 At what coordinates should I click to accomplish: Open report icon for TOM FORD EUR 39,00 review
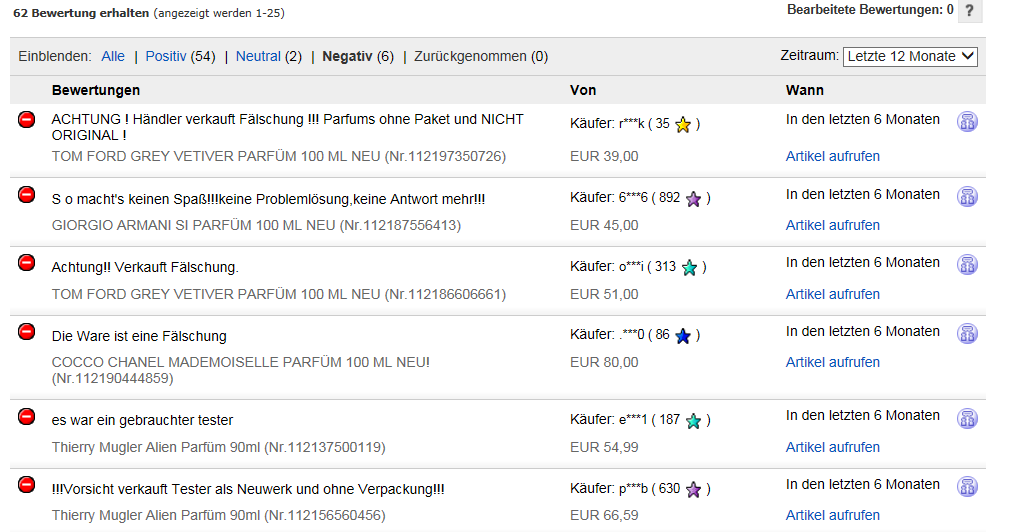tap(967, 121)
